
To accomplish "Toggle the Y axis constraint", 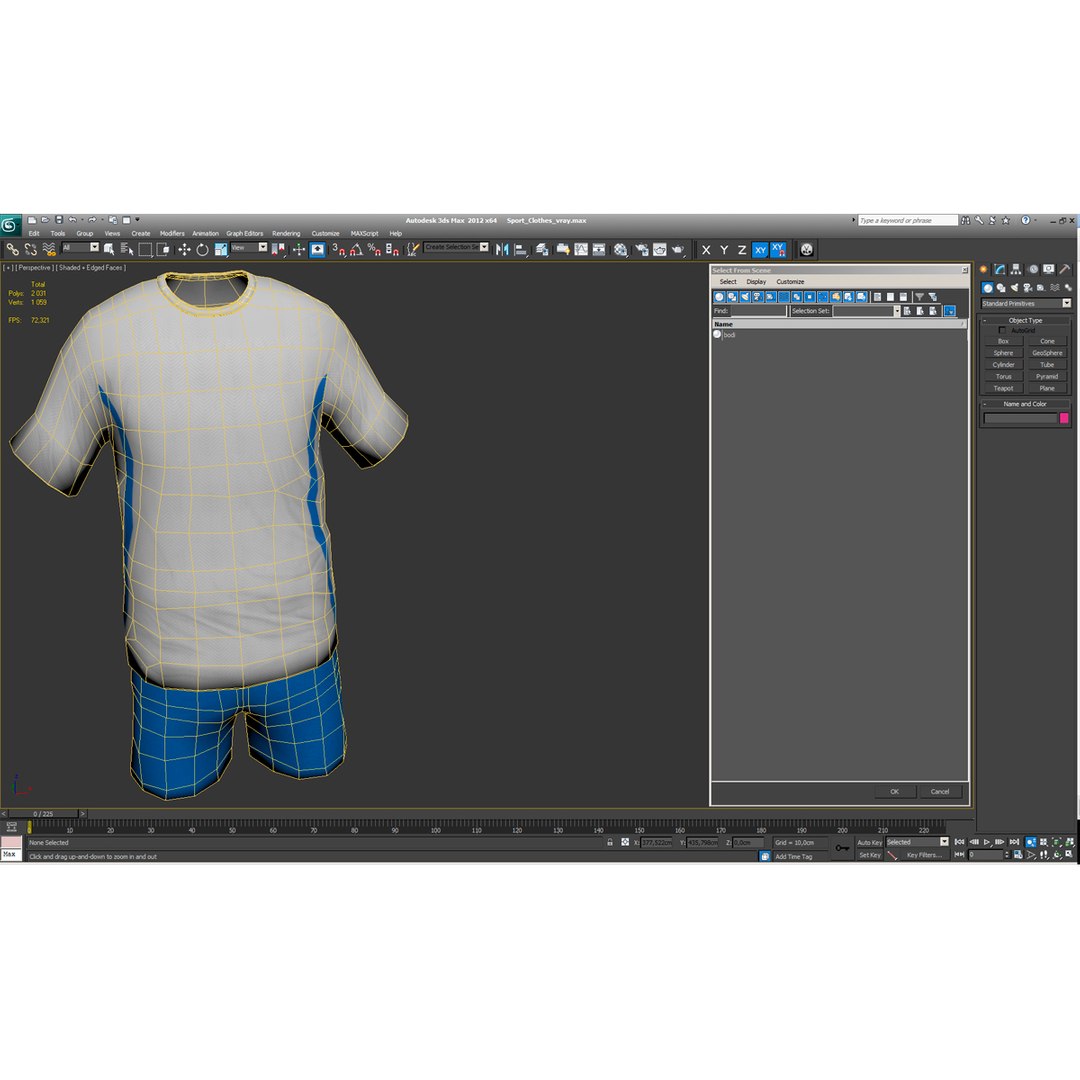I will (724, 250).
